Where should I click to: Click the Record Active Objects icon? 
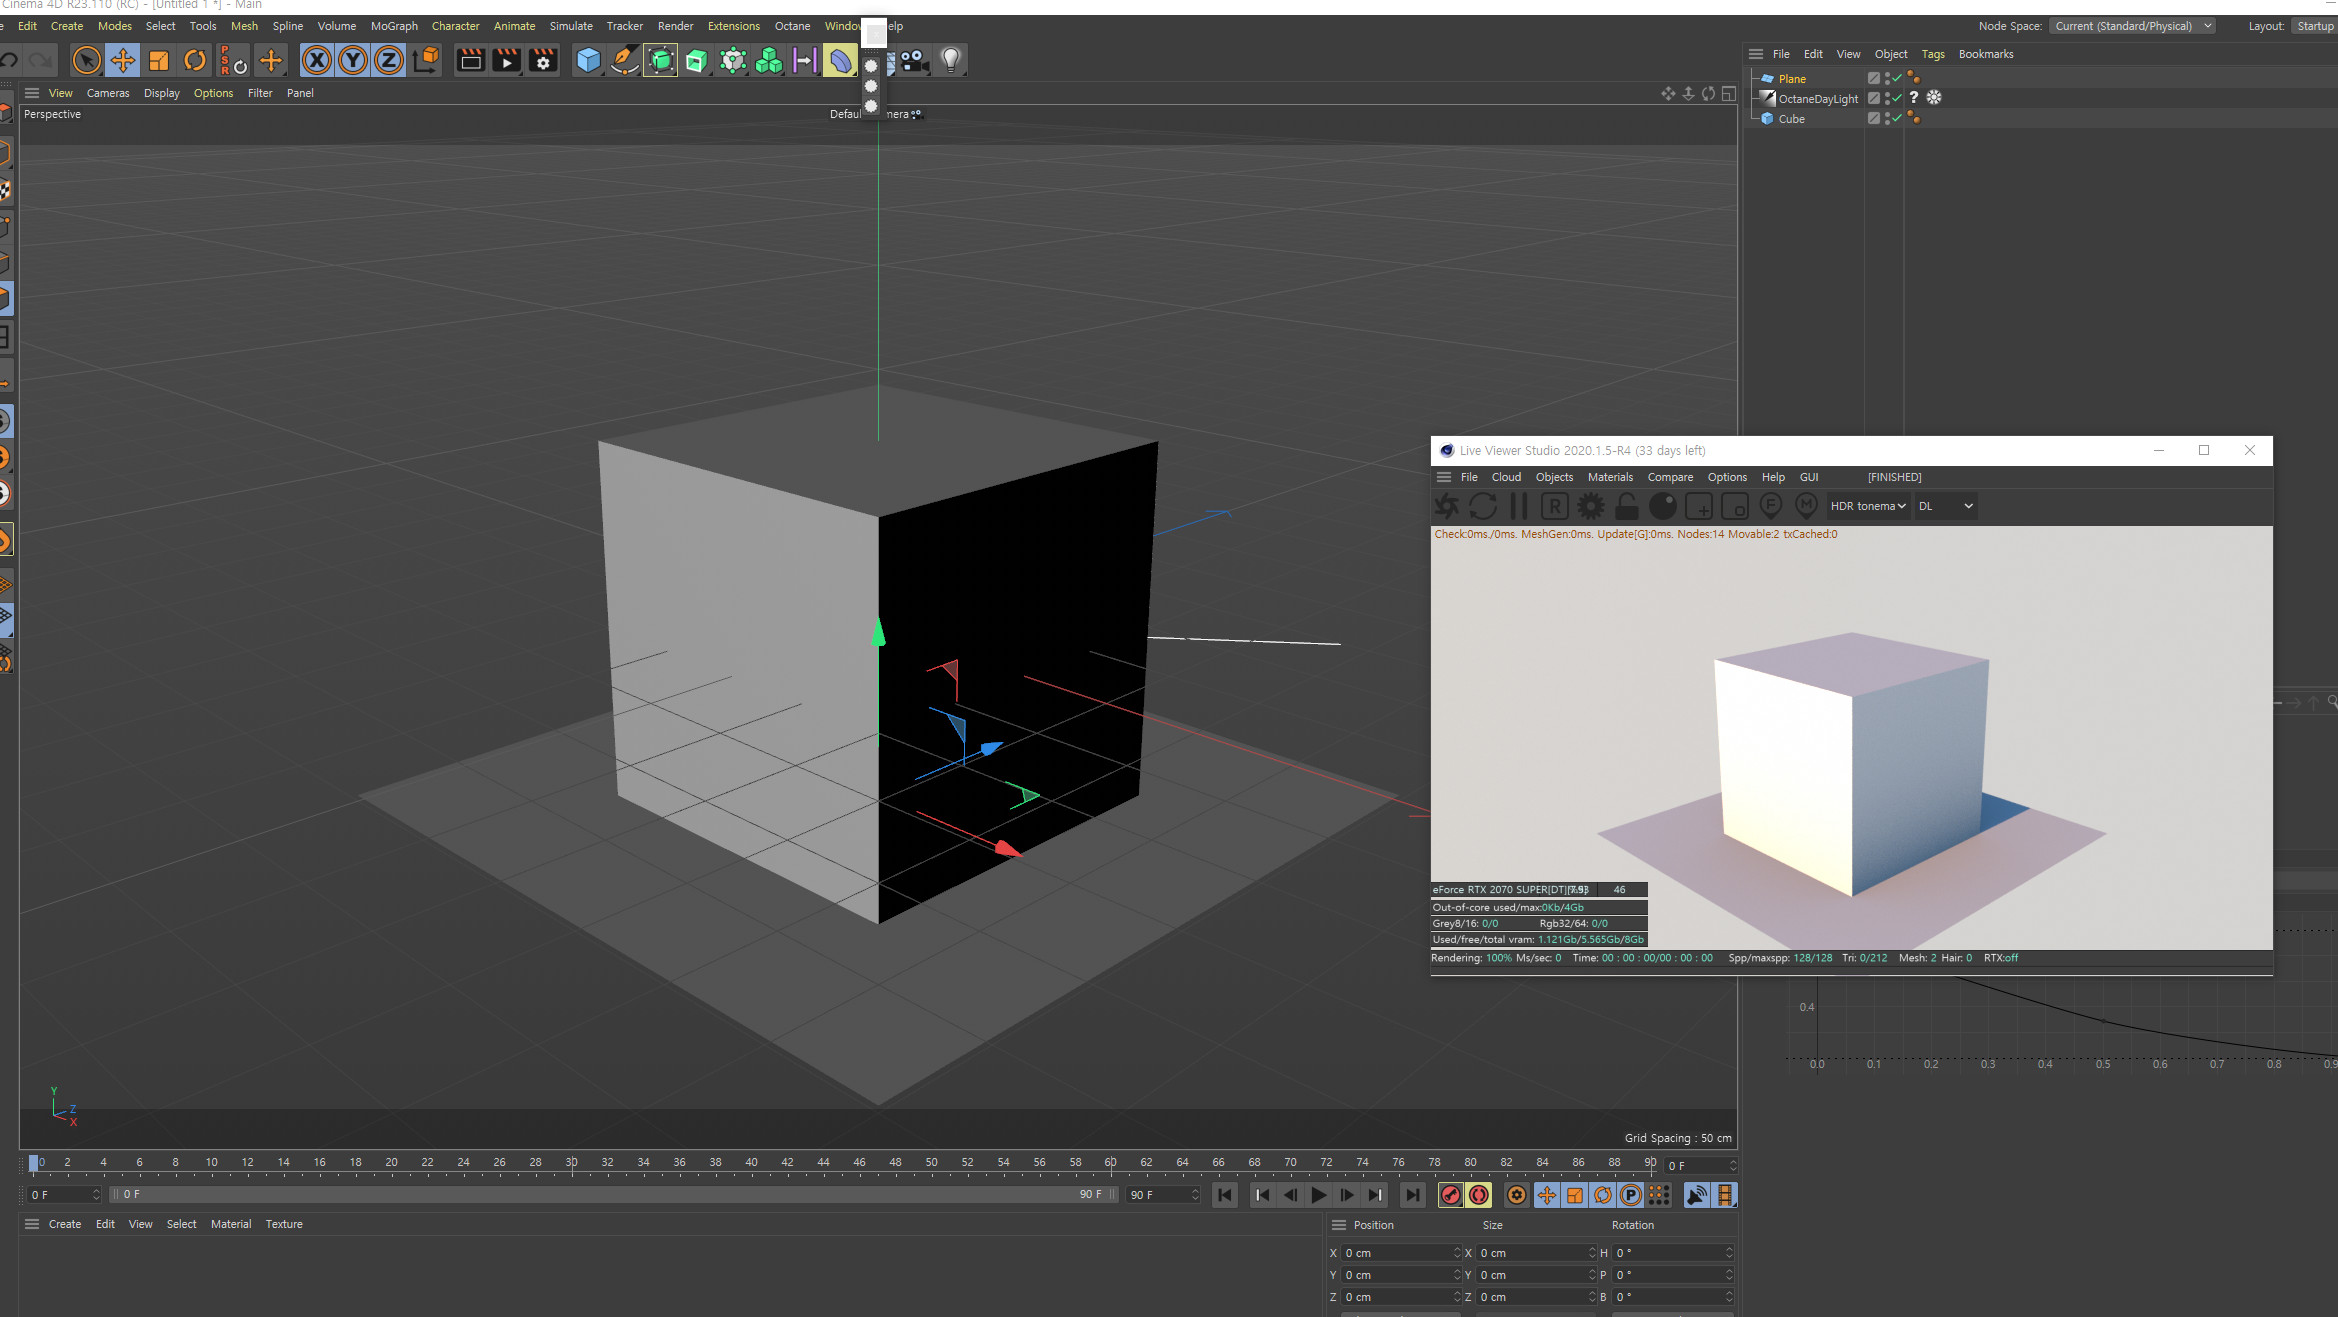pos(1450,1195)
